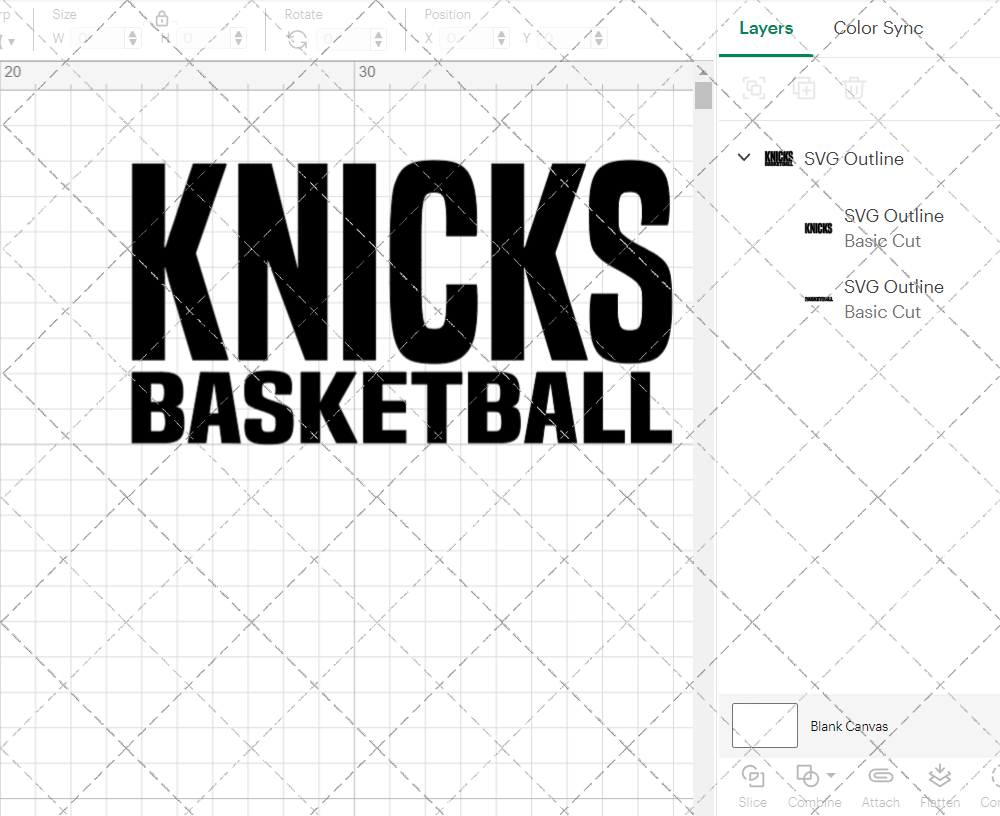Screen dimensions: 1000x816
Task: Click the rotate reset icon in the Rotate section
Action: pos(299,37)
